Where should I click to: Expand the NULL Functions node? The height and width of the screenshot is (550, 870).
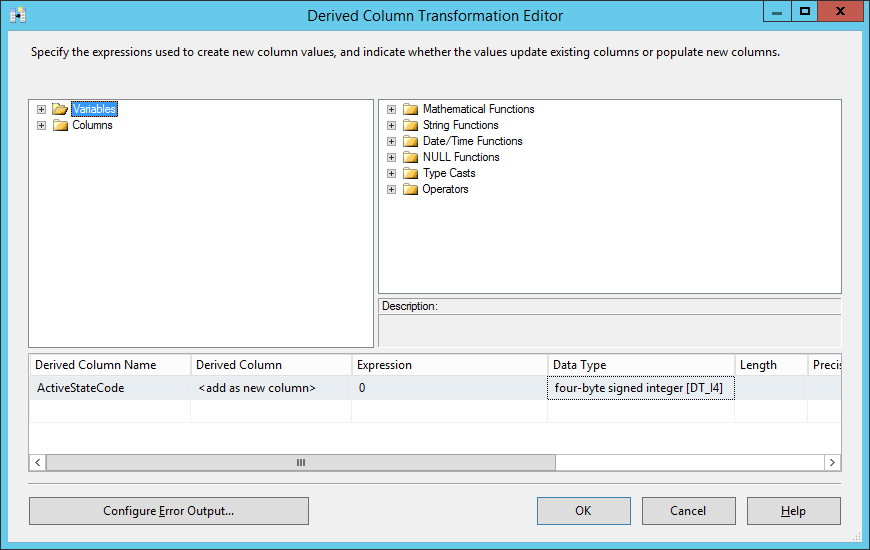392,158
